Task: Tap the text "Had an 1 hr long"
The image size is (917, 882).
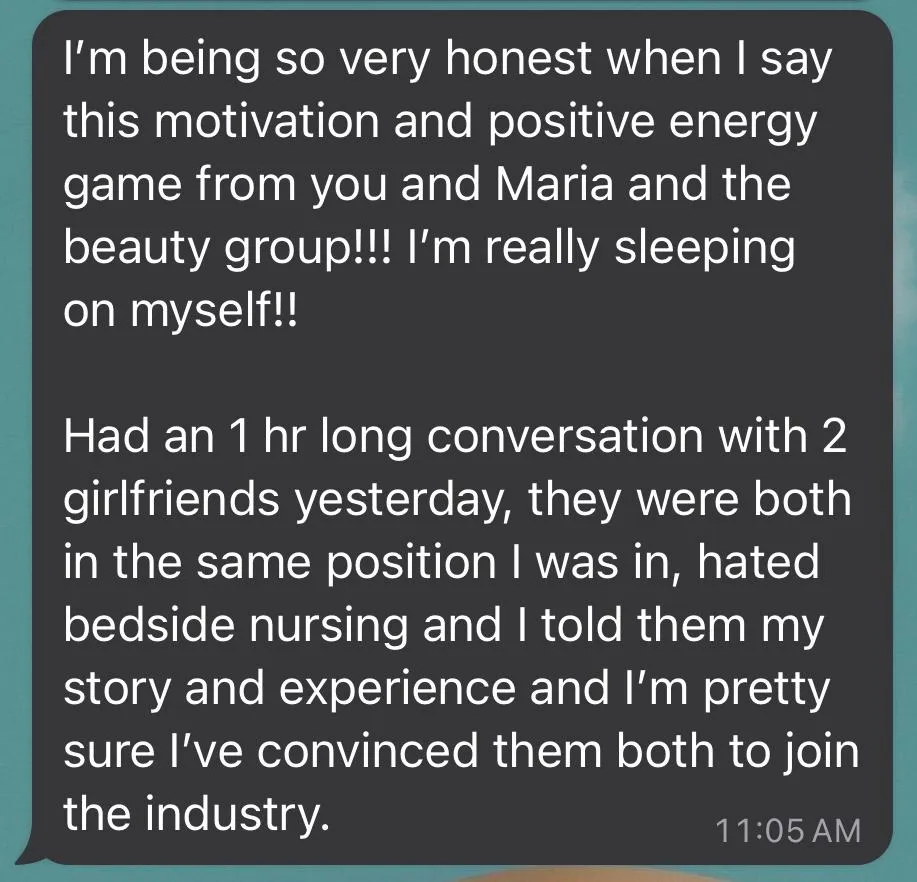Action: [x=238, y=436]
